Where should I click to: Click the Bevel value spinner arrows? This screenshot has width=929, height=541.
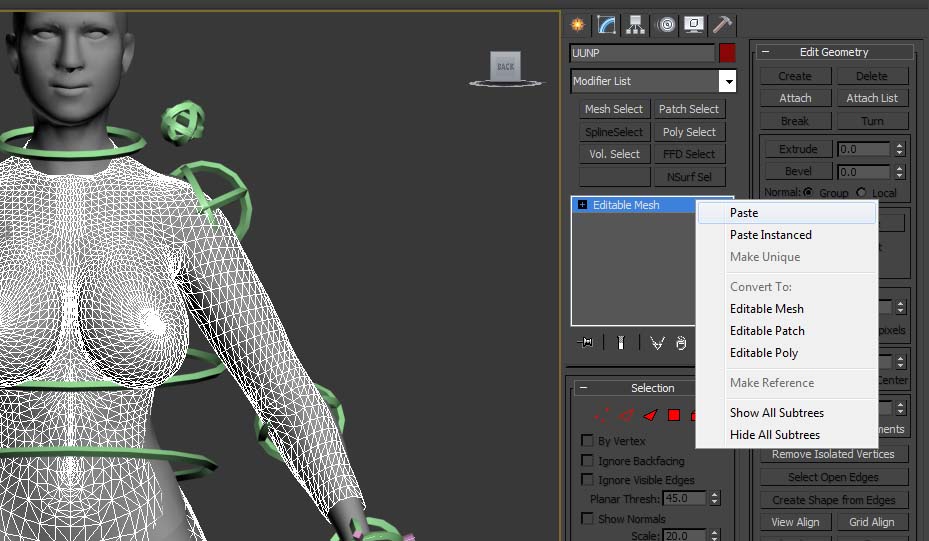[899, 172]
